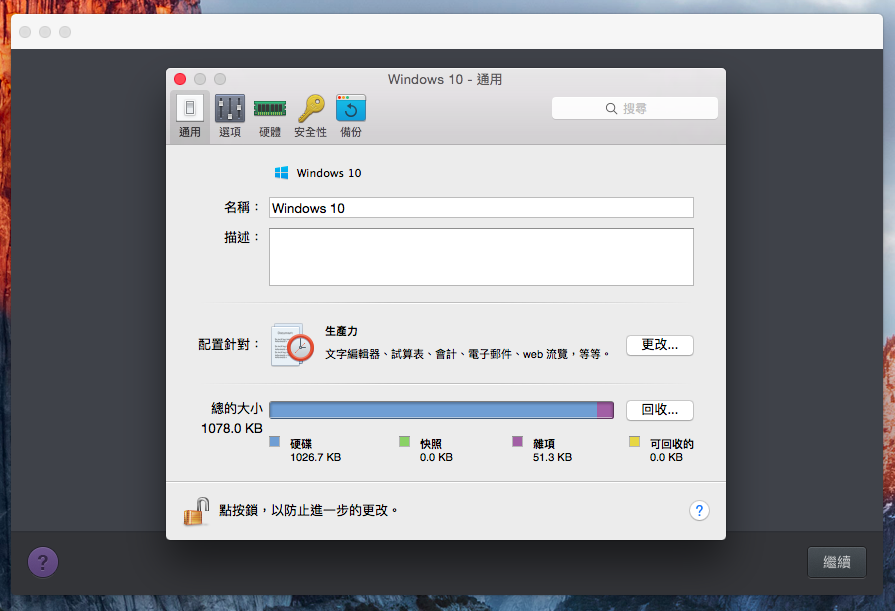Image resolution: width=895 pixels, height=611 pixels.
Task: Click the purple 雜項 legend swatch
Action: 518,441
